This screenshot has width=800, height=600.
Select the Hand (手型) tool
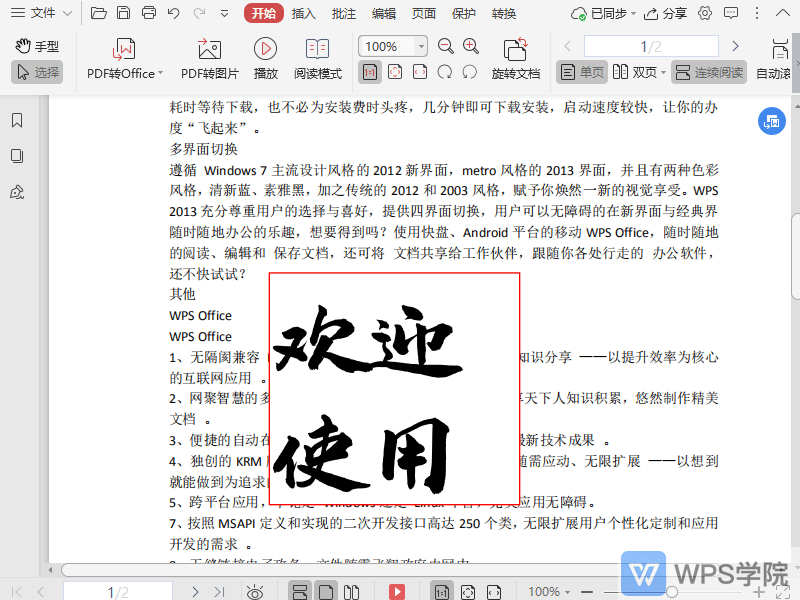[x=38, y=46]
